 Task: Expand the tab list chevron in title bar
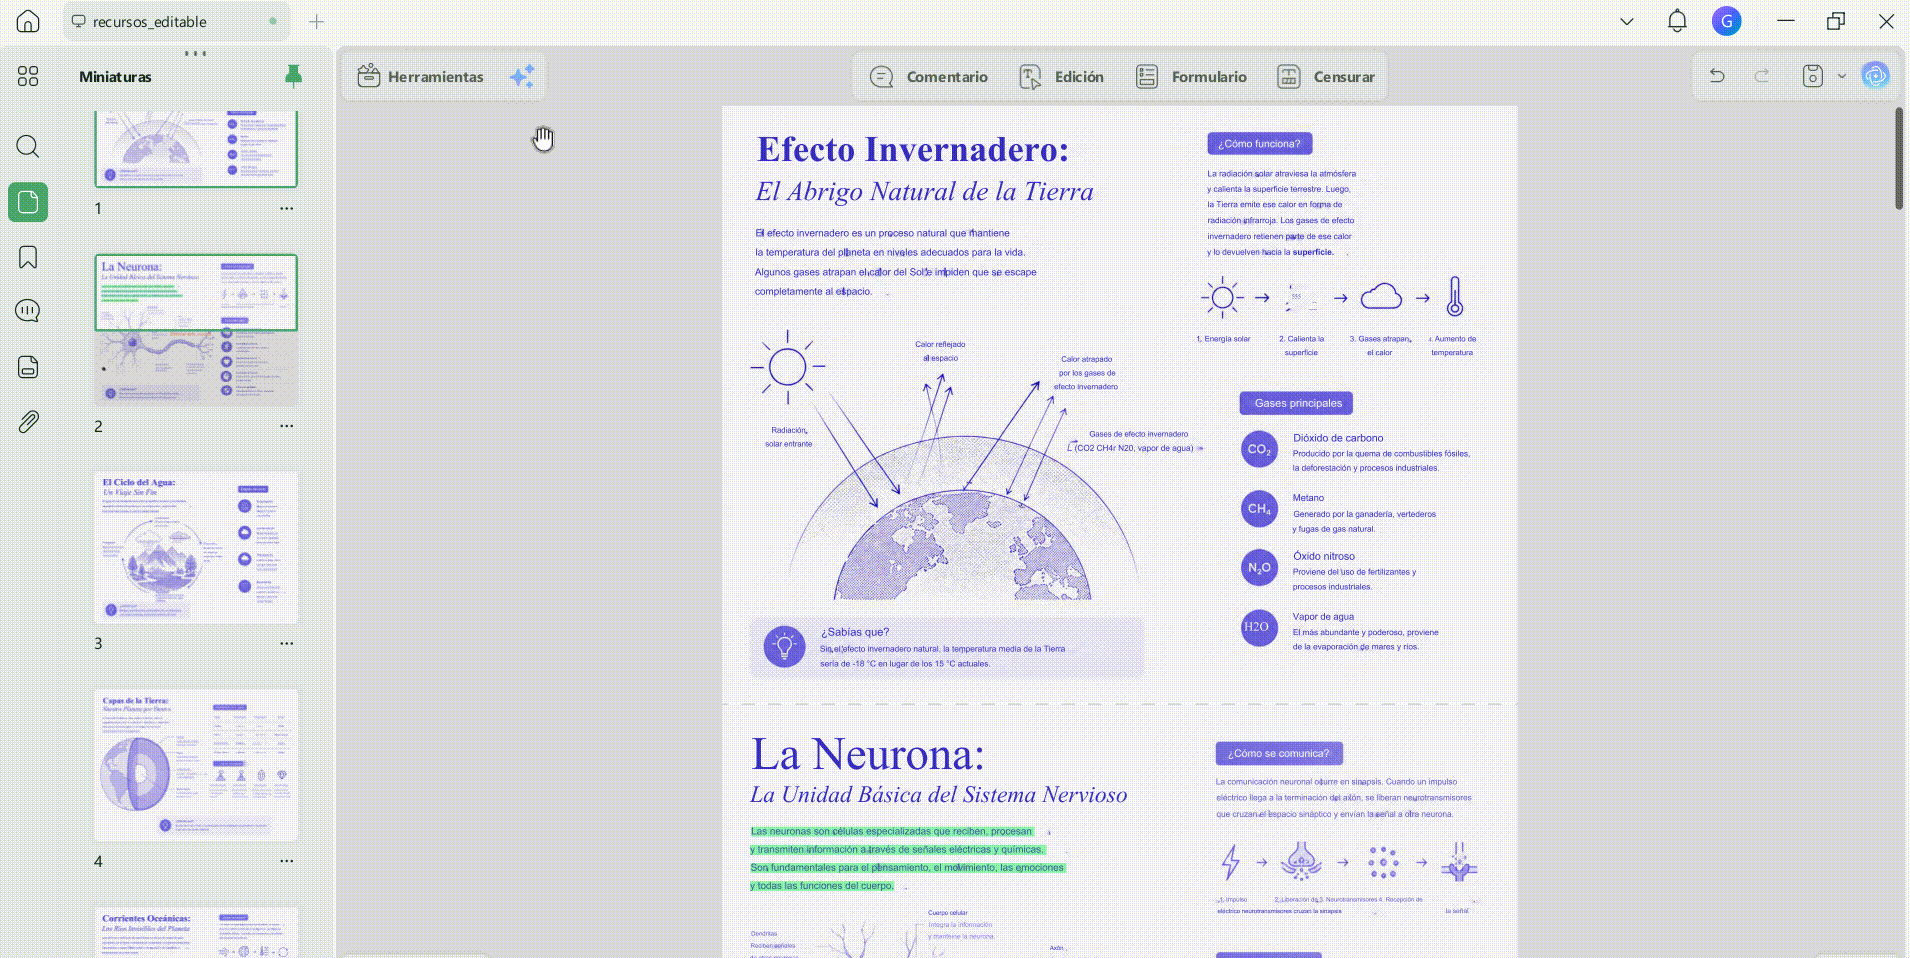(1627, 21)
